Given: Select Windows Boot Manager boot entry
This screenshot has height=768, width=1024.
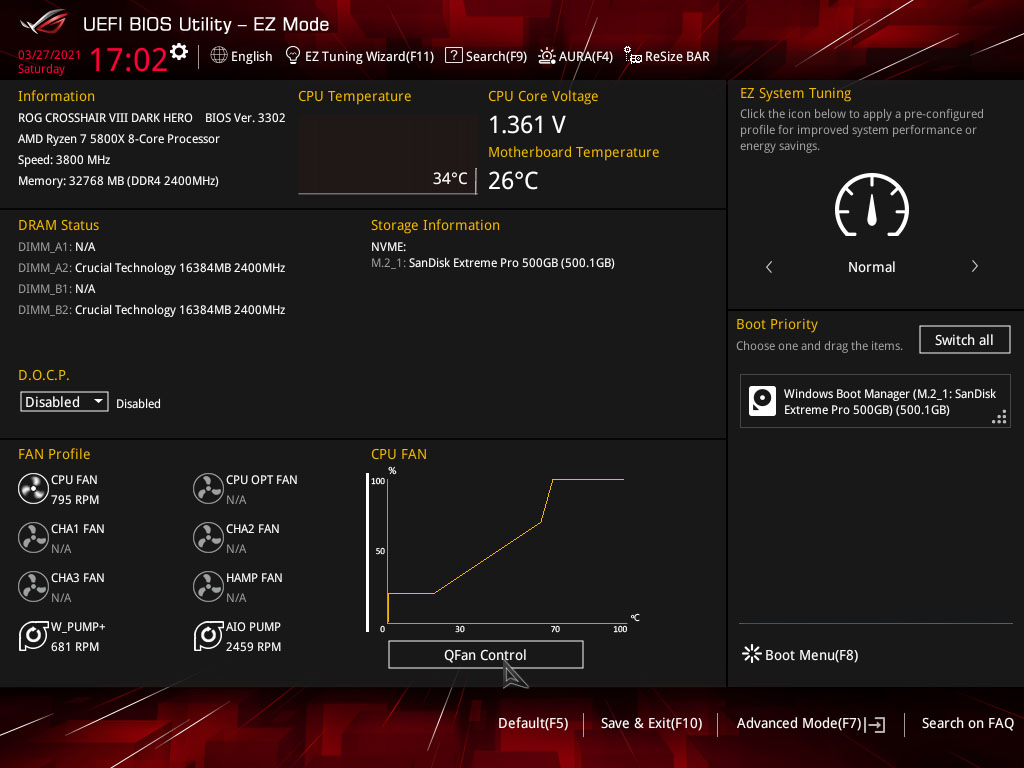Looking at the screenshot, I should point(874,401).
